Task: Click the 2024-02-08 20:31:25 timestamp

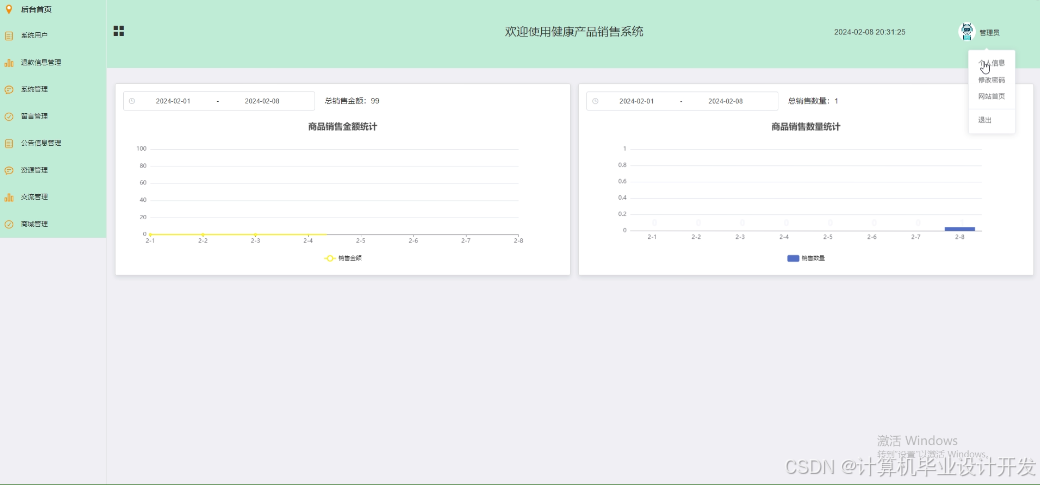Action: coord(870,32)
